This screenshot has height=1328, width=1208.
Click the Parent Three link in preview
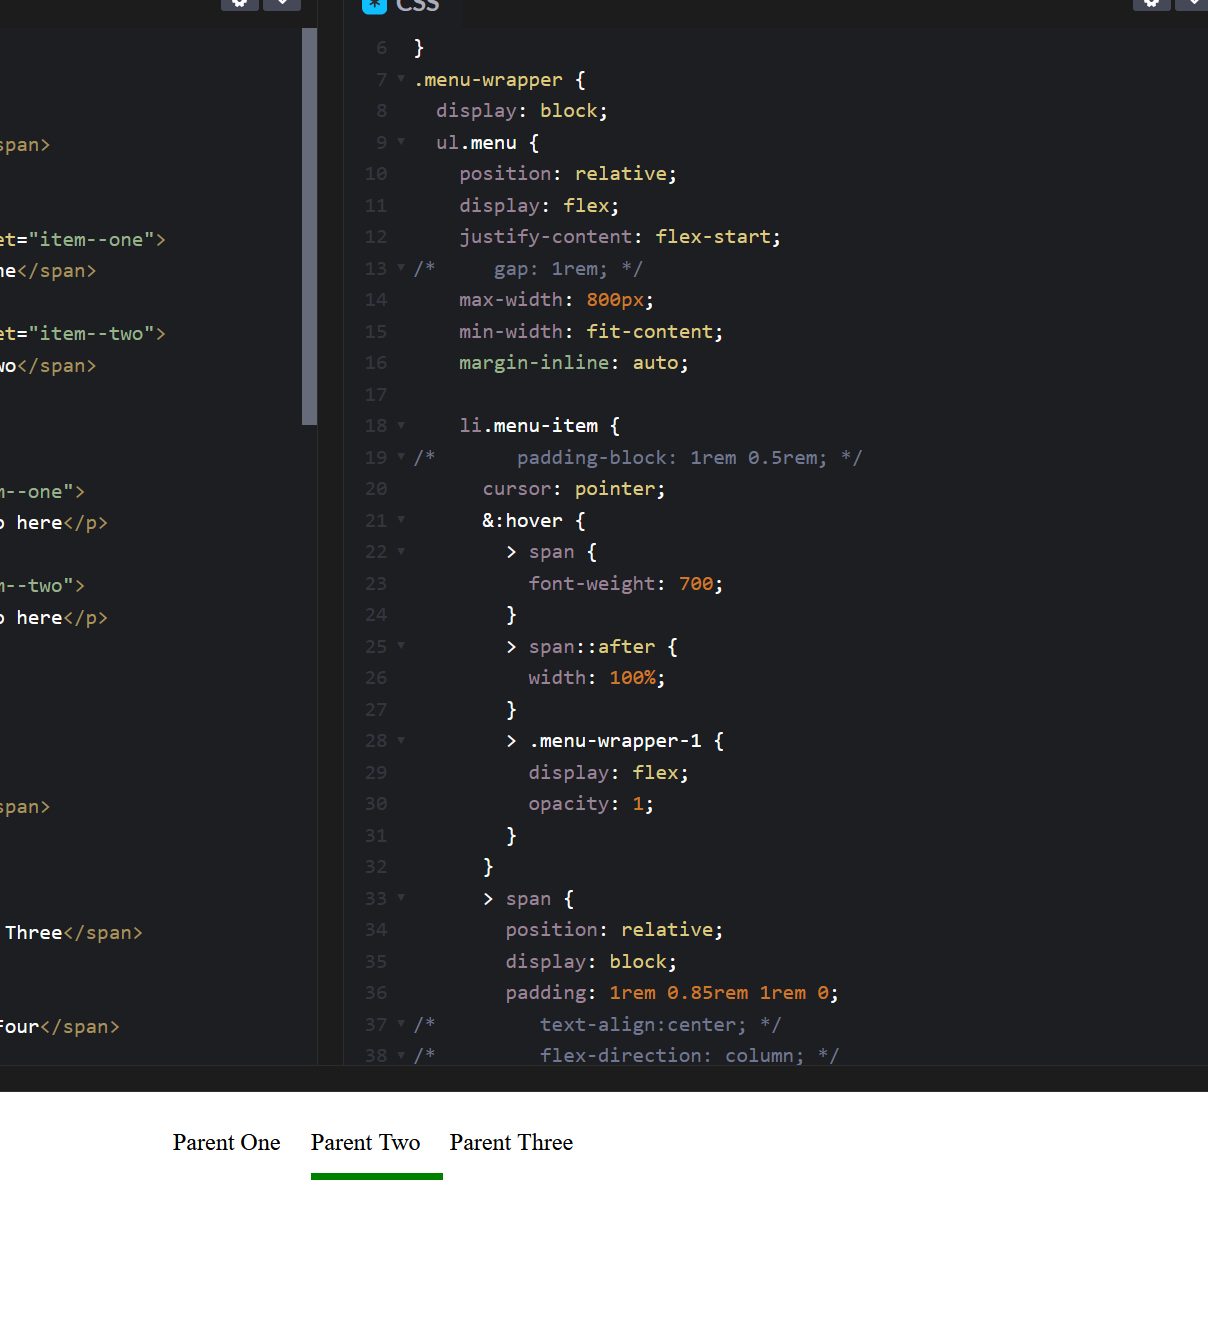click(x=511, y=1143)
